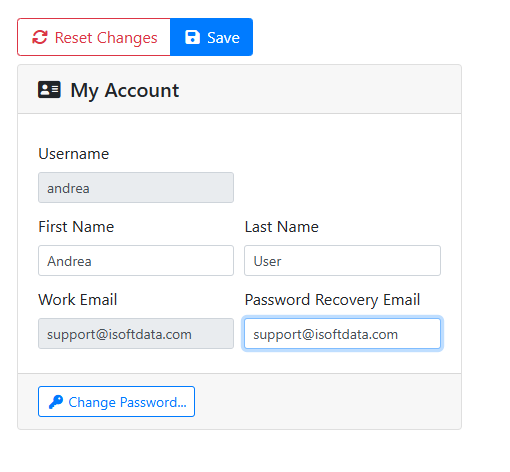The height and width of the screenshot is (472, 510).
Task: Click the blue Save button
Action: coord(211,37)
